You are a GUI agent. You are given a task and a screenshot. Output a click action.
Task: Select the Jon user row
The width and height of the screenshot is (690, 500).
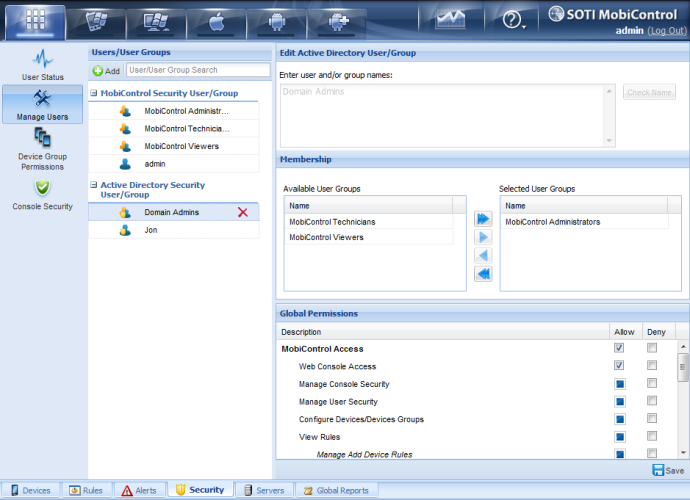174,230
